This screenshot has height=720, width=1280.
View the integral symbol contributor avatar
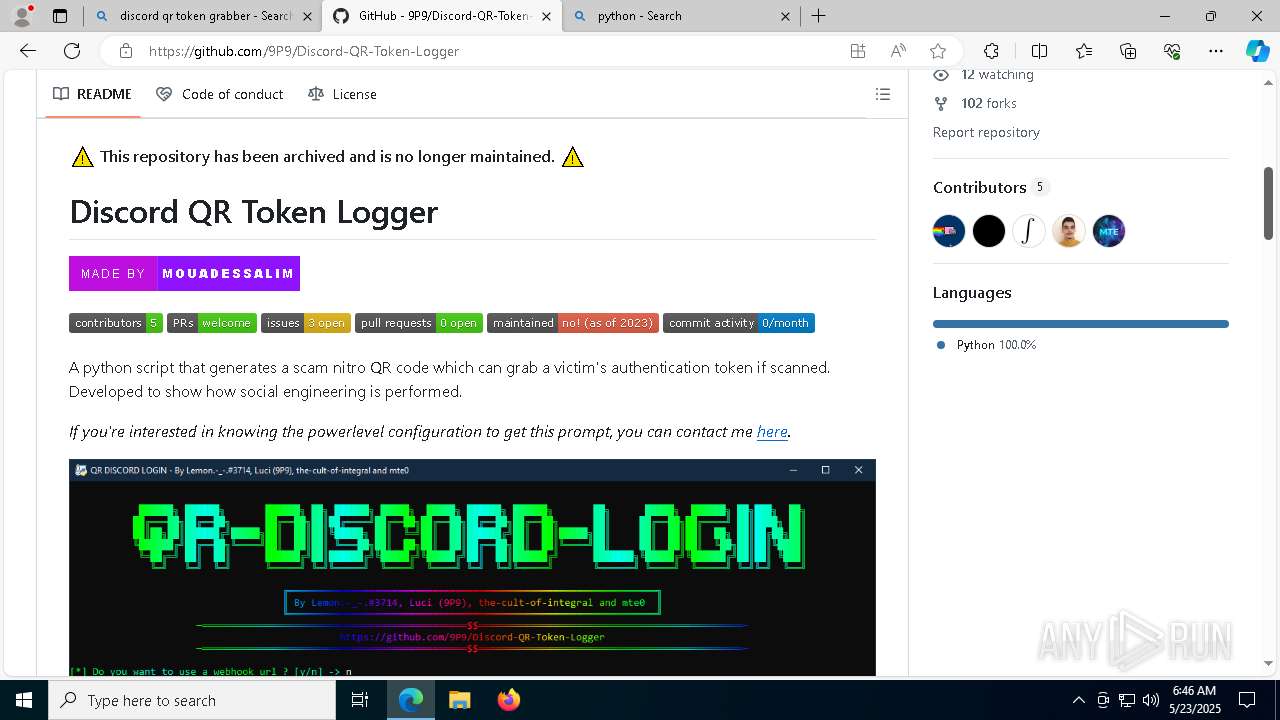tap(1029, 231)
